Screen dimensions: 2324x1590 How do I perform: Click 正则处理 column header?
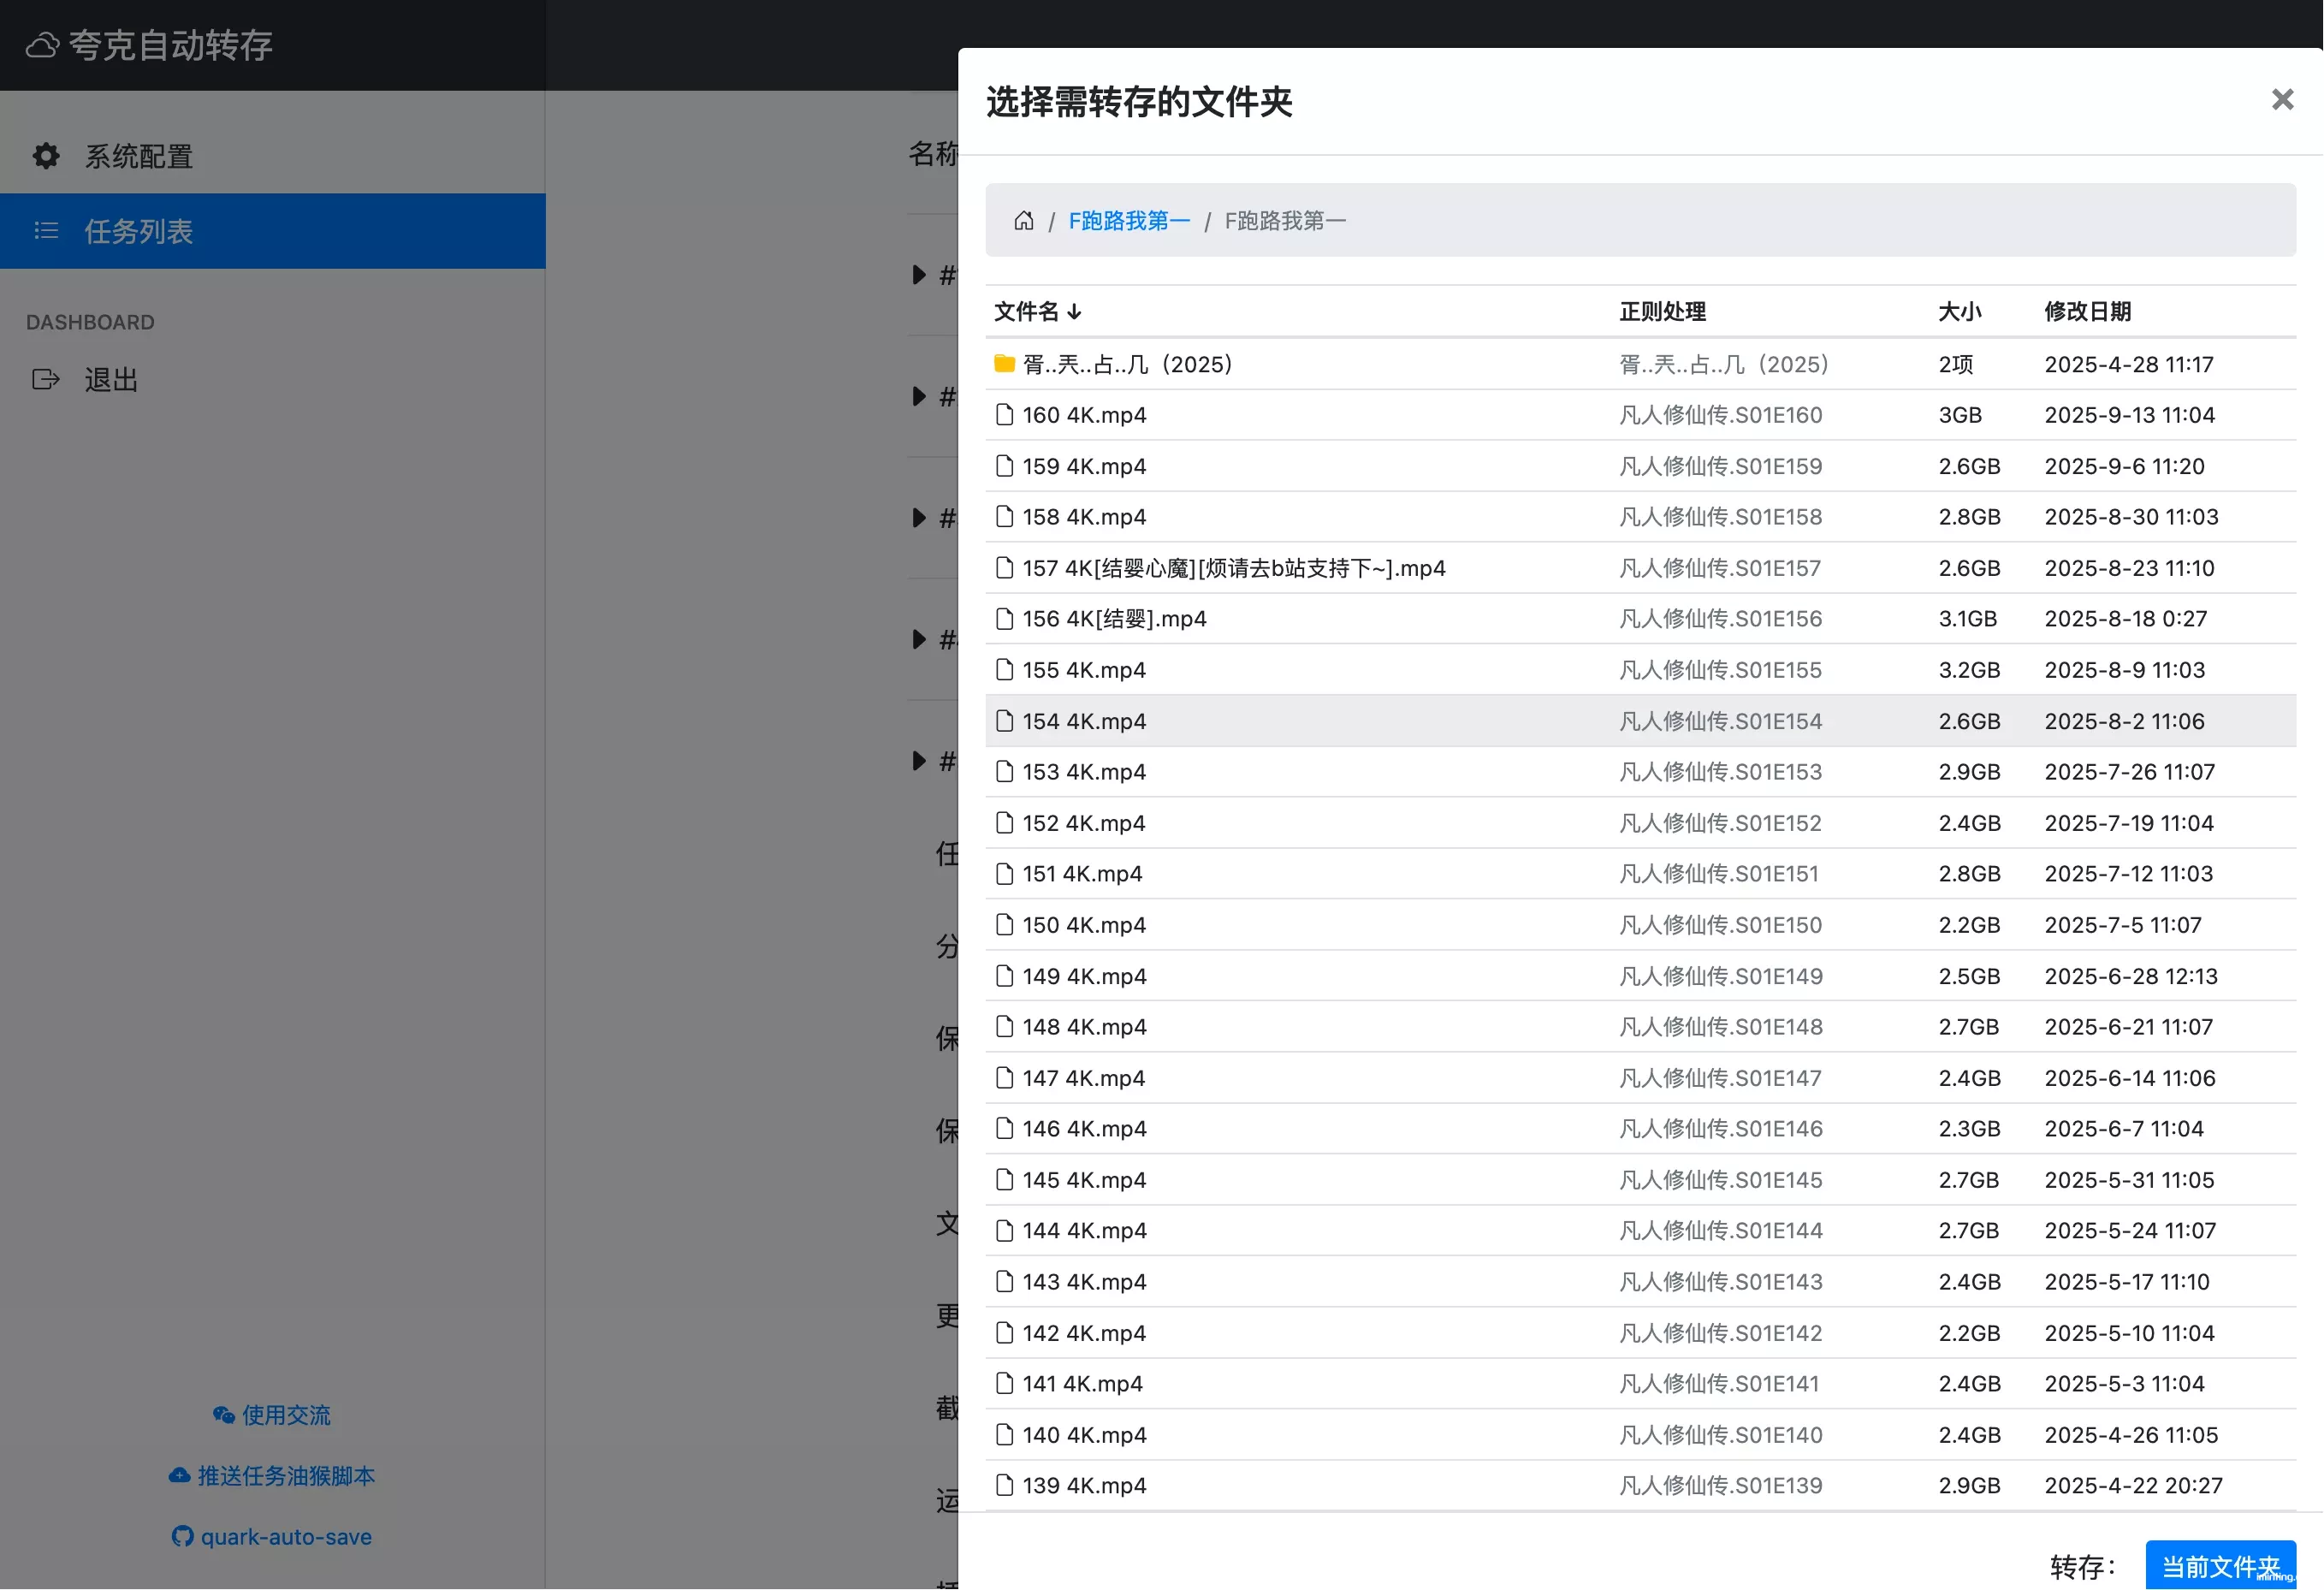[1662, 311]
